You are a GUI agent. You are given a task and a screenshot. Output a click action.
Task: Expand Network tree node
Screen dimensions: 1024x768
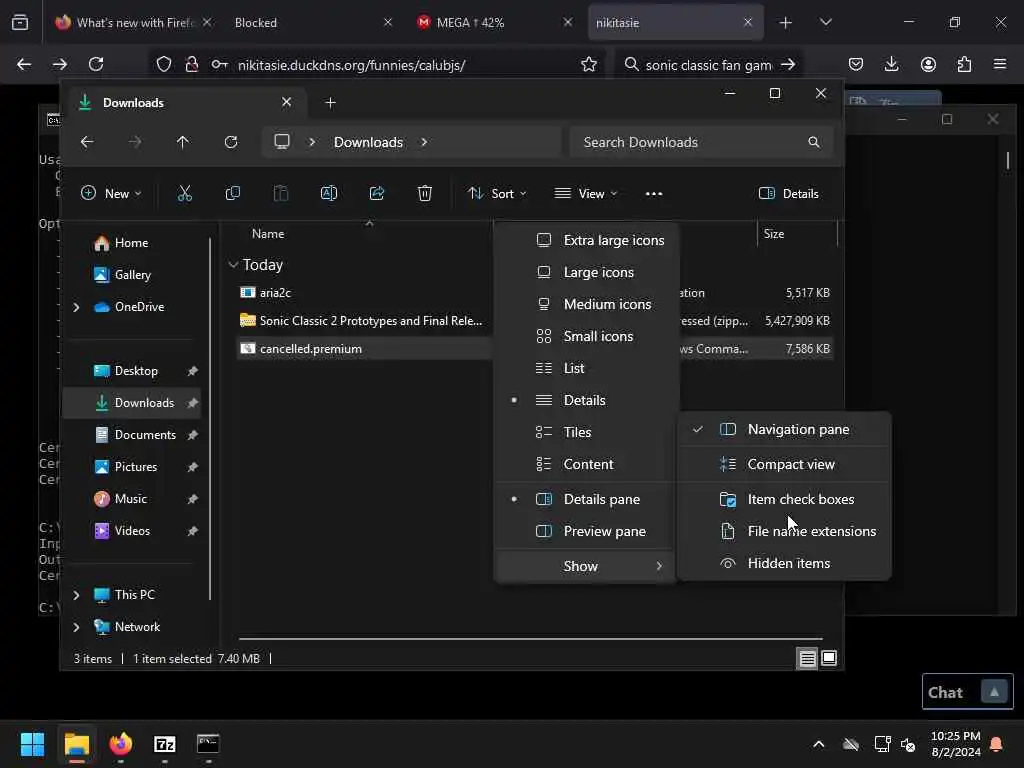tap(76, 627)
